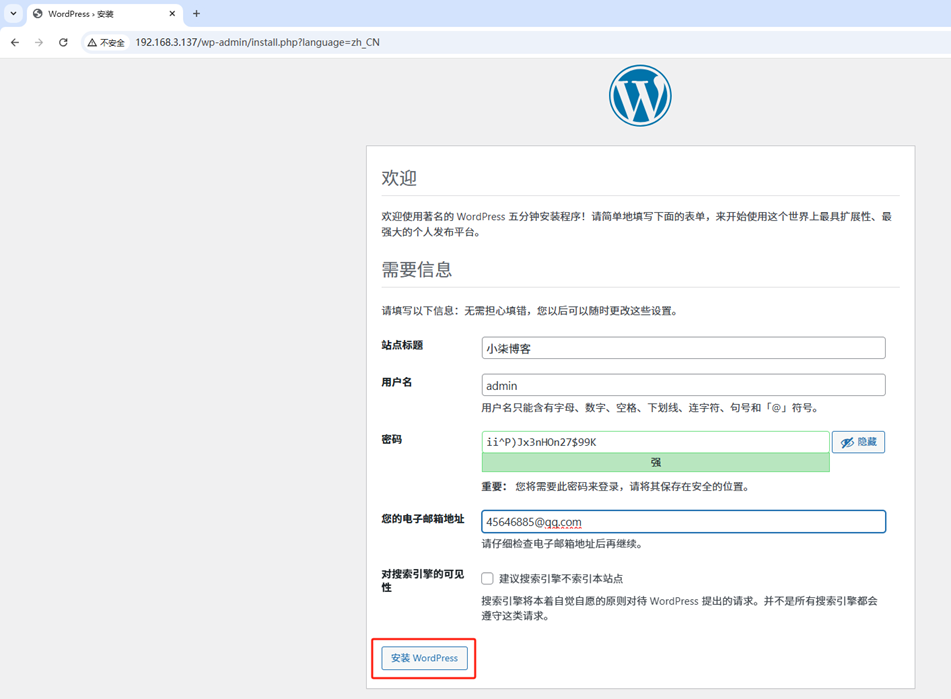Click the email address input field
Image resolution: width=951 pixels, height=699 pixels.
684,521
